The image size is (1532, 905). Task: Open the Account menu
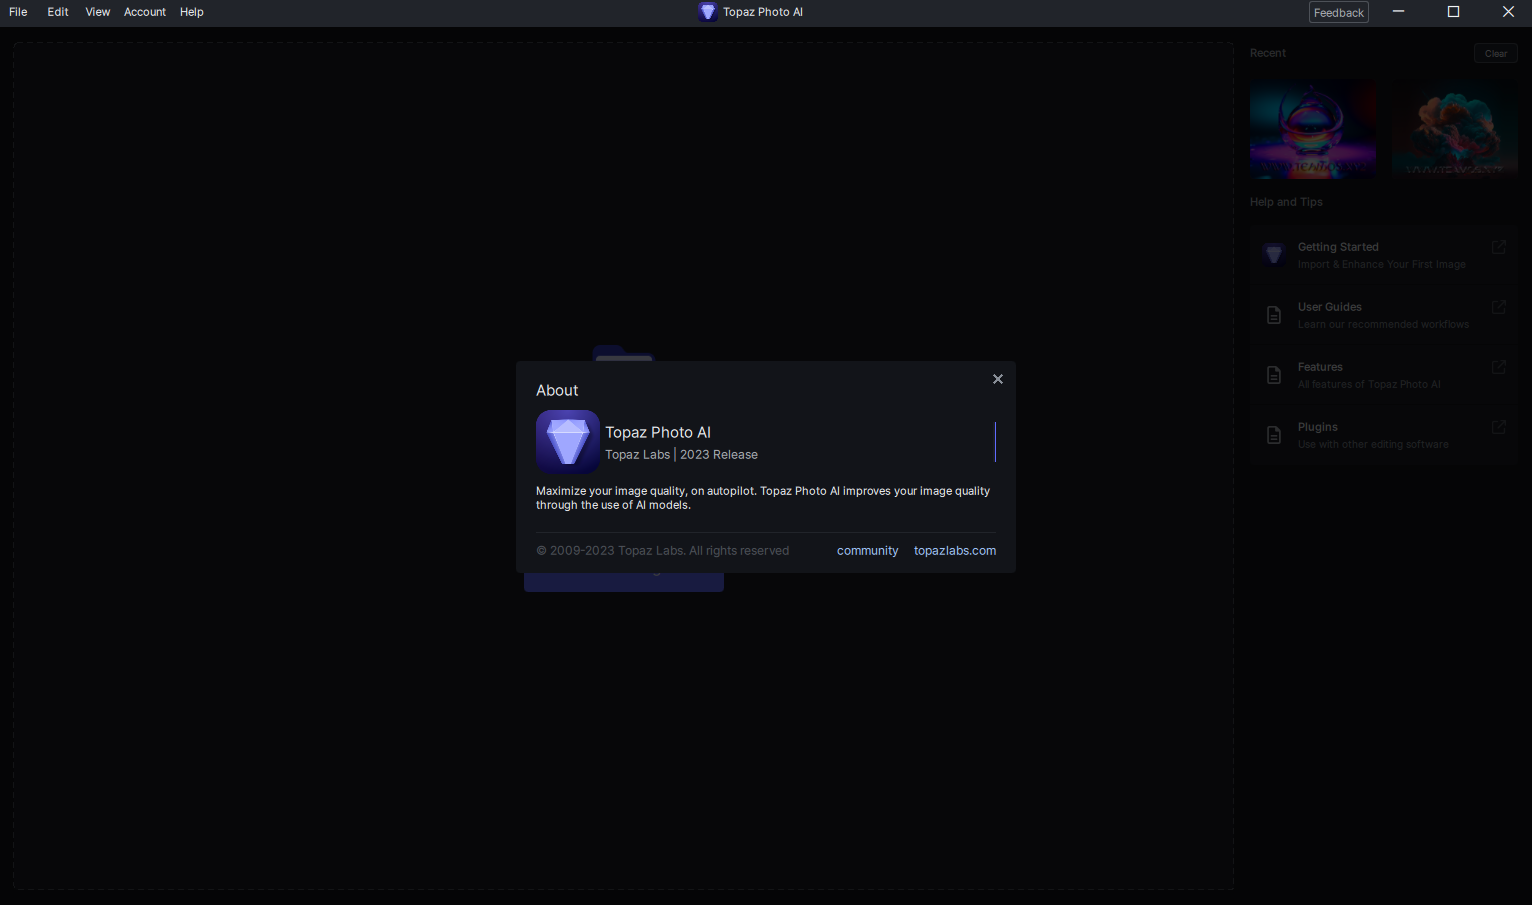point(145,12)
